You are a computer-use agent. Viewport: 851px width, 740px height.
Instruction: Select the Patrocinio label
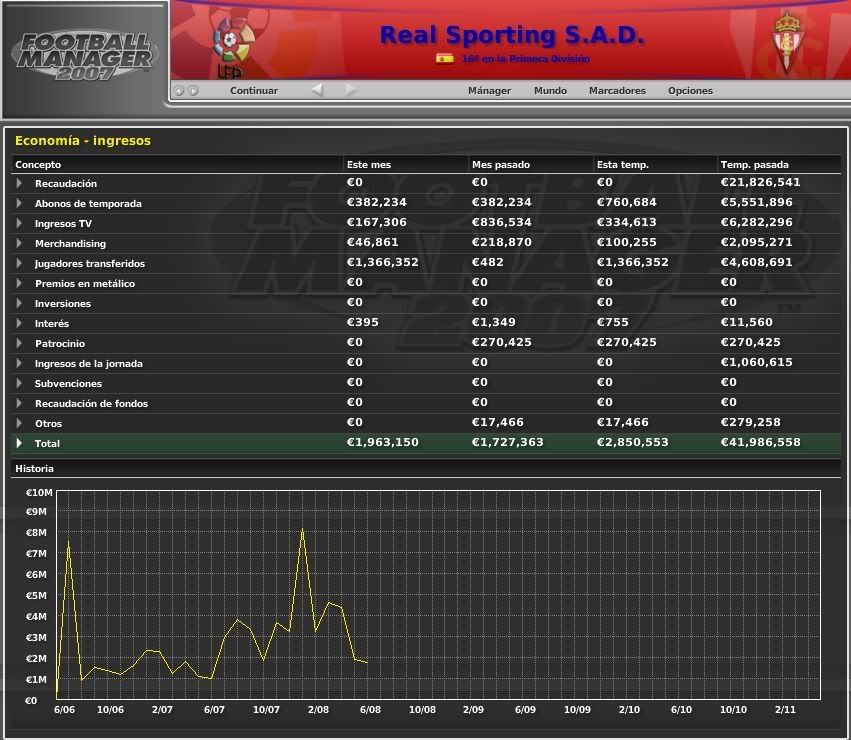pos(60,344)
